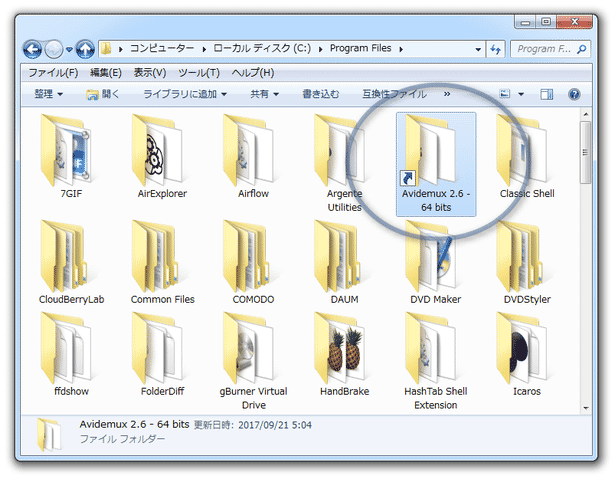Open the 共有 dropdown

point(265,94)
